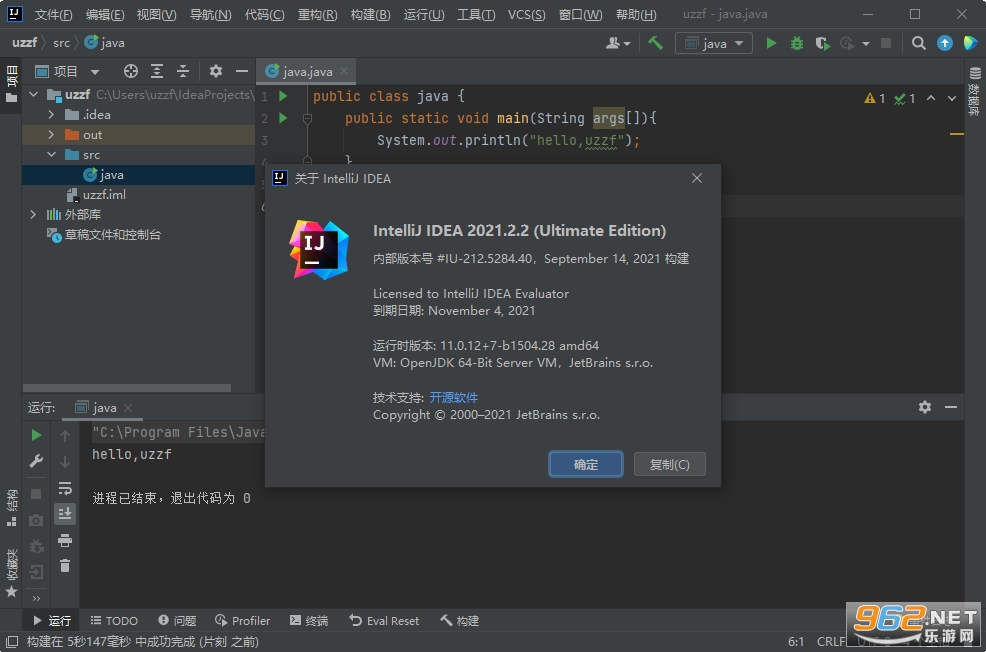Image resolution: width=986 pixels, height=652 pixels.
Task: Click project panel horizontal scrollbar
Action: coord(127,388)
